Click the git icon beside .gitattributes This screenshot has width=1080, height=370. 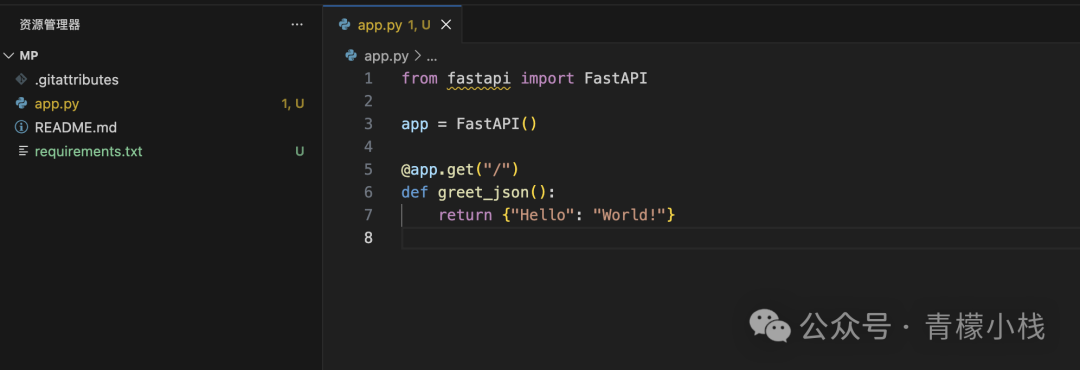(x=21, y=79)
